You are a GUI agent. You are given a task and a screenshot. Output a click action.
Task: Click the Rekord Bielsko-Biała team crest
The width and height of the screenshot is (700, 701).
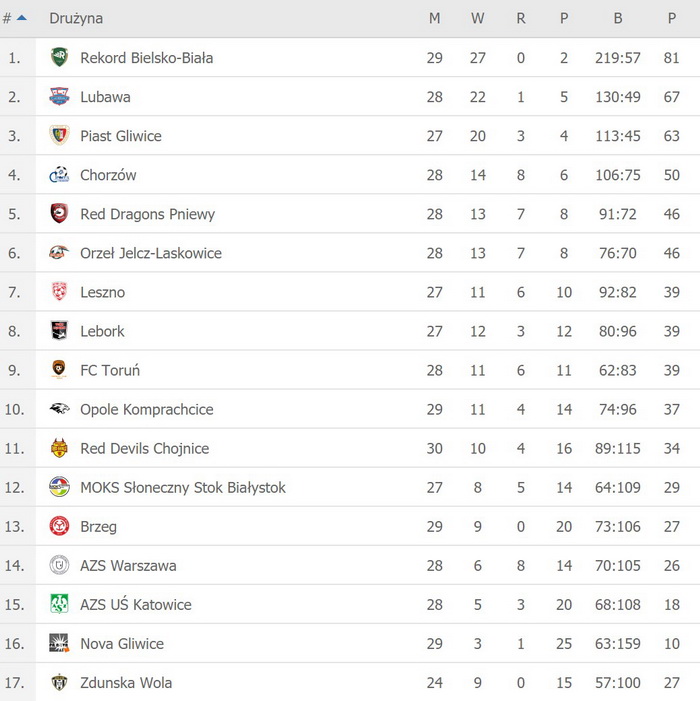click(x=59, y=58)
